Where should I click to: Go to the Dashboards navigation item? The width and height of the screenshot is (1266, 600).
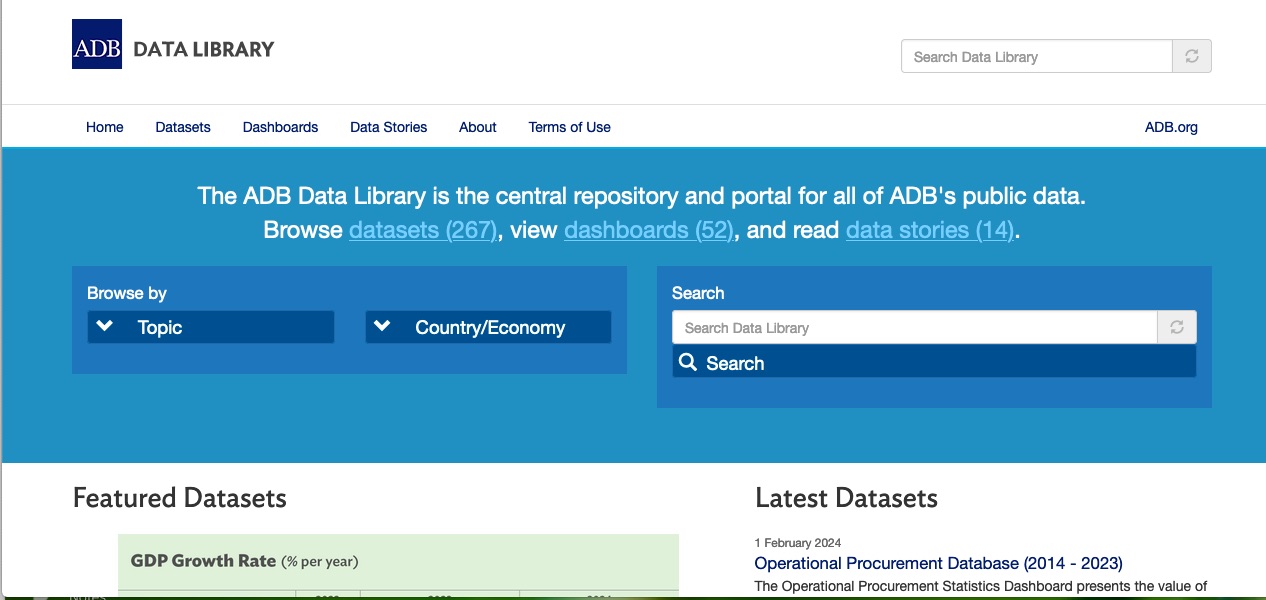click(280, 127)
